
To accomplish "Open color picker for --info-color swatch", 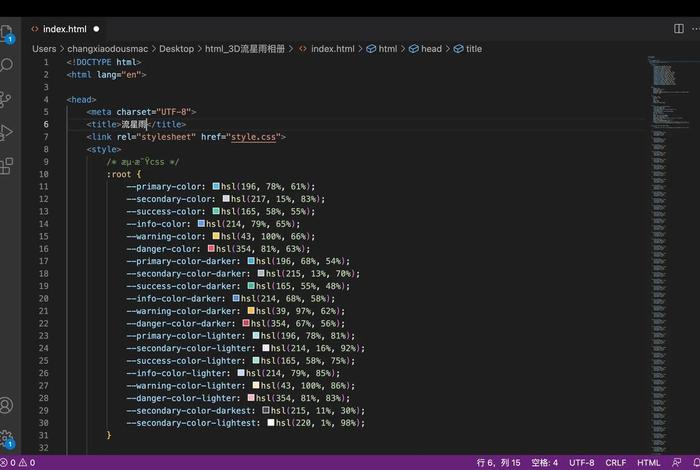I will point(201,223).
